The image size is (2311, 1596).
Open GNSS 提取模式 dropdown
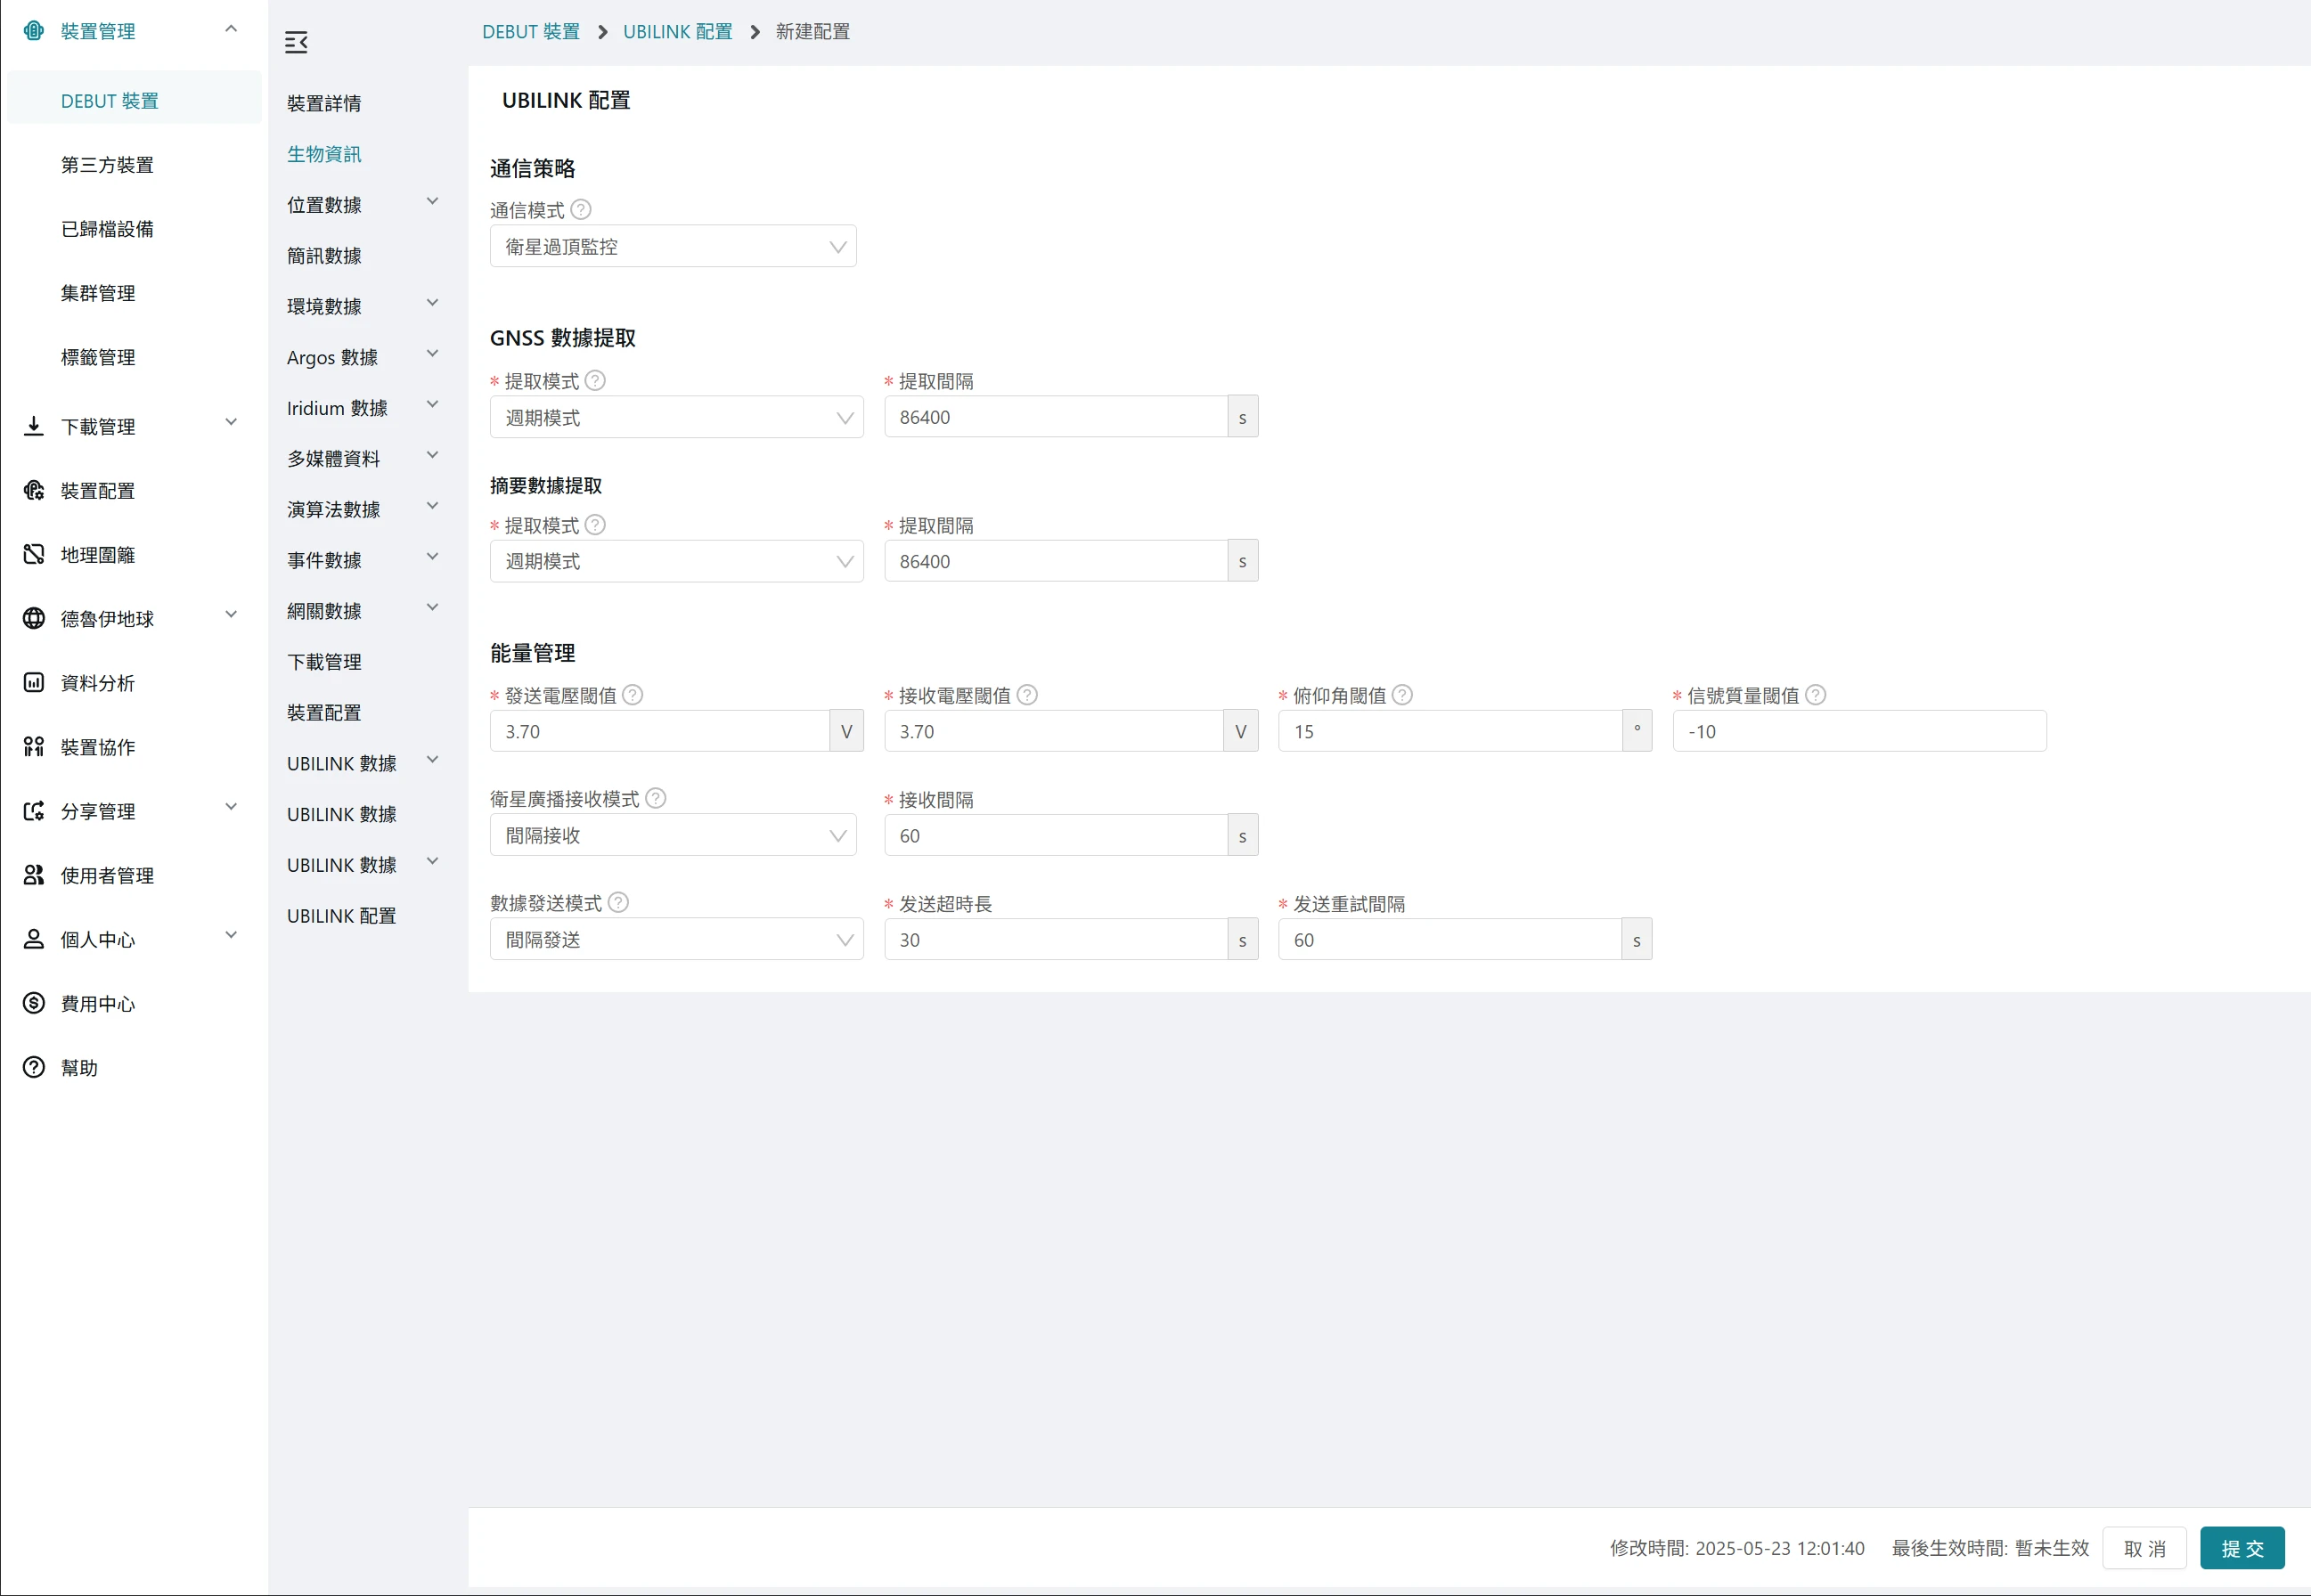pos(676,417)
